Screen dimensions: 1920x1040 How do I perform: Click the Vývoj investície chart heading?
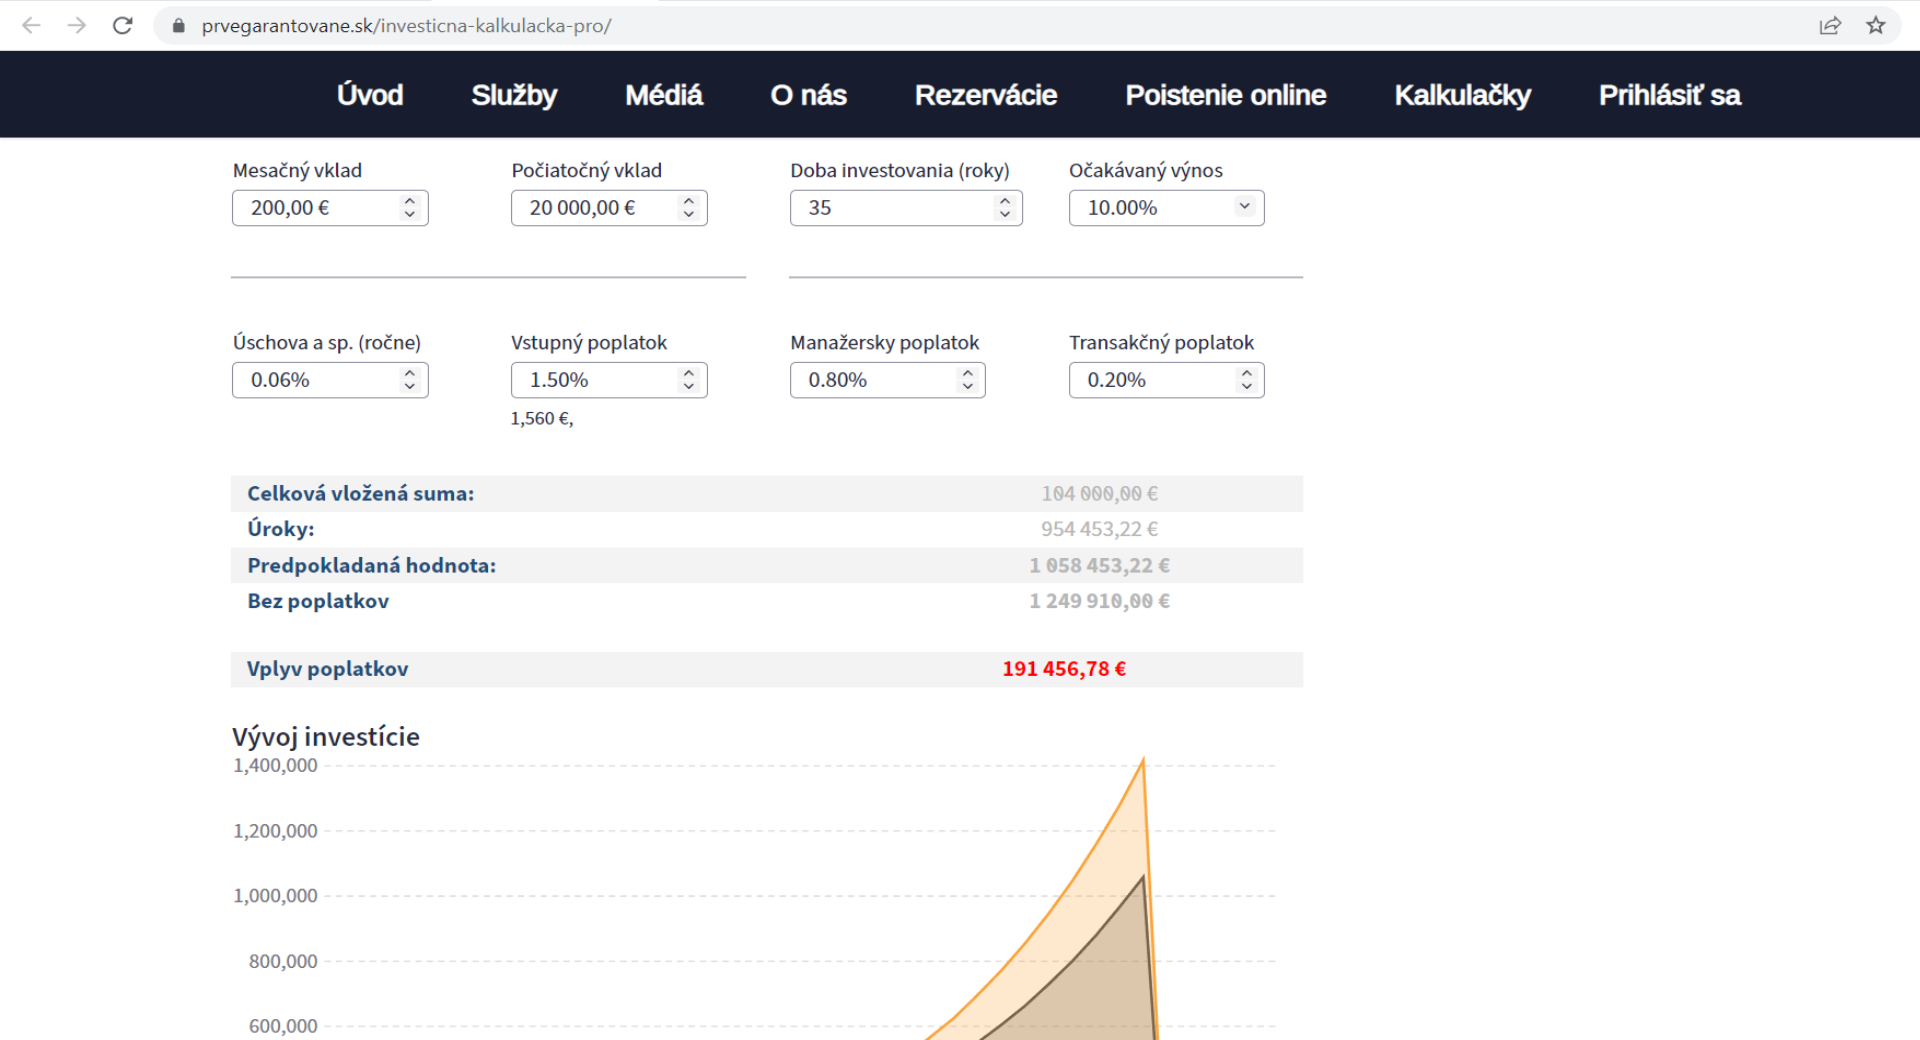326,737
